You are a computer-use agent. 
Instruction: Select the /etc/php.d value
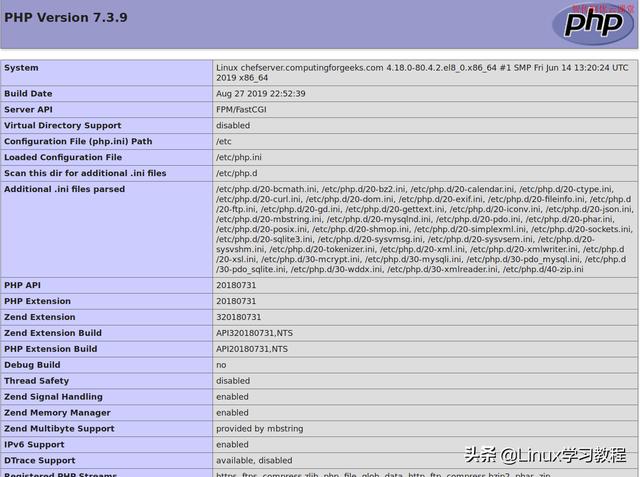(x=237, y=173)
